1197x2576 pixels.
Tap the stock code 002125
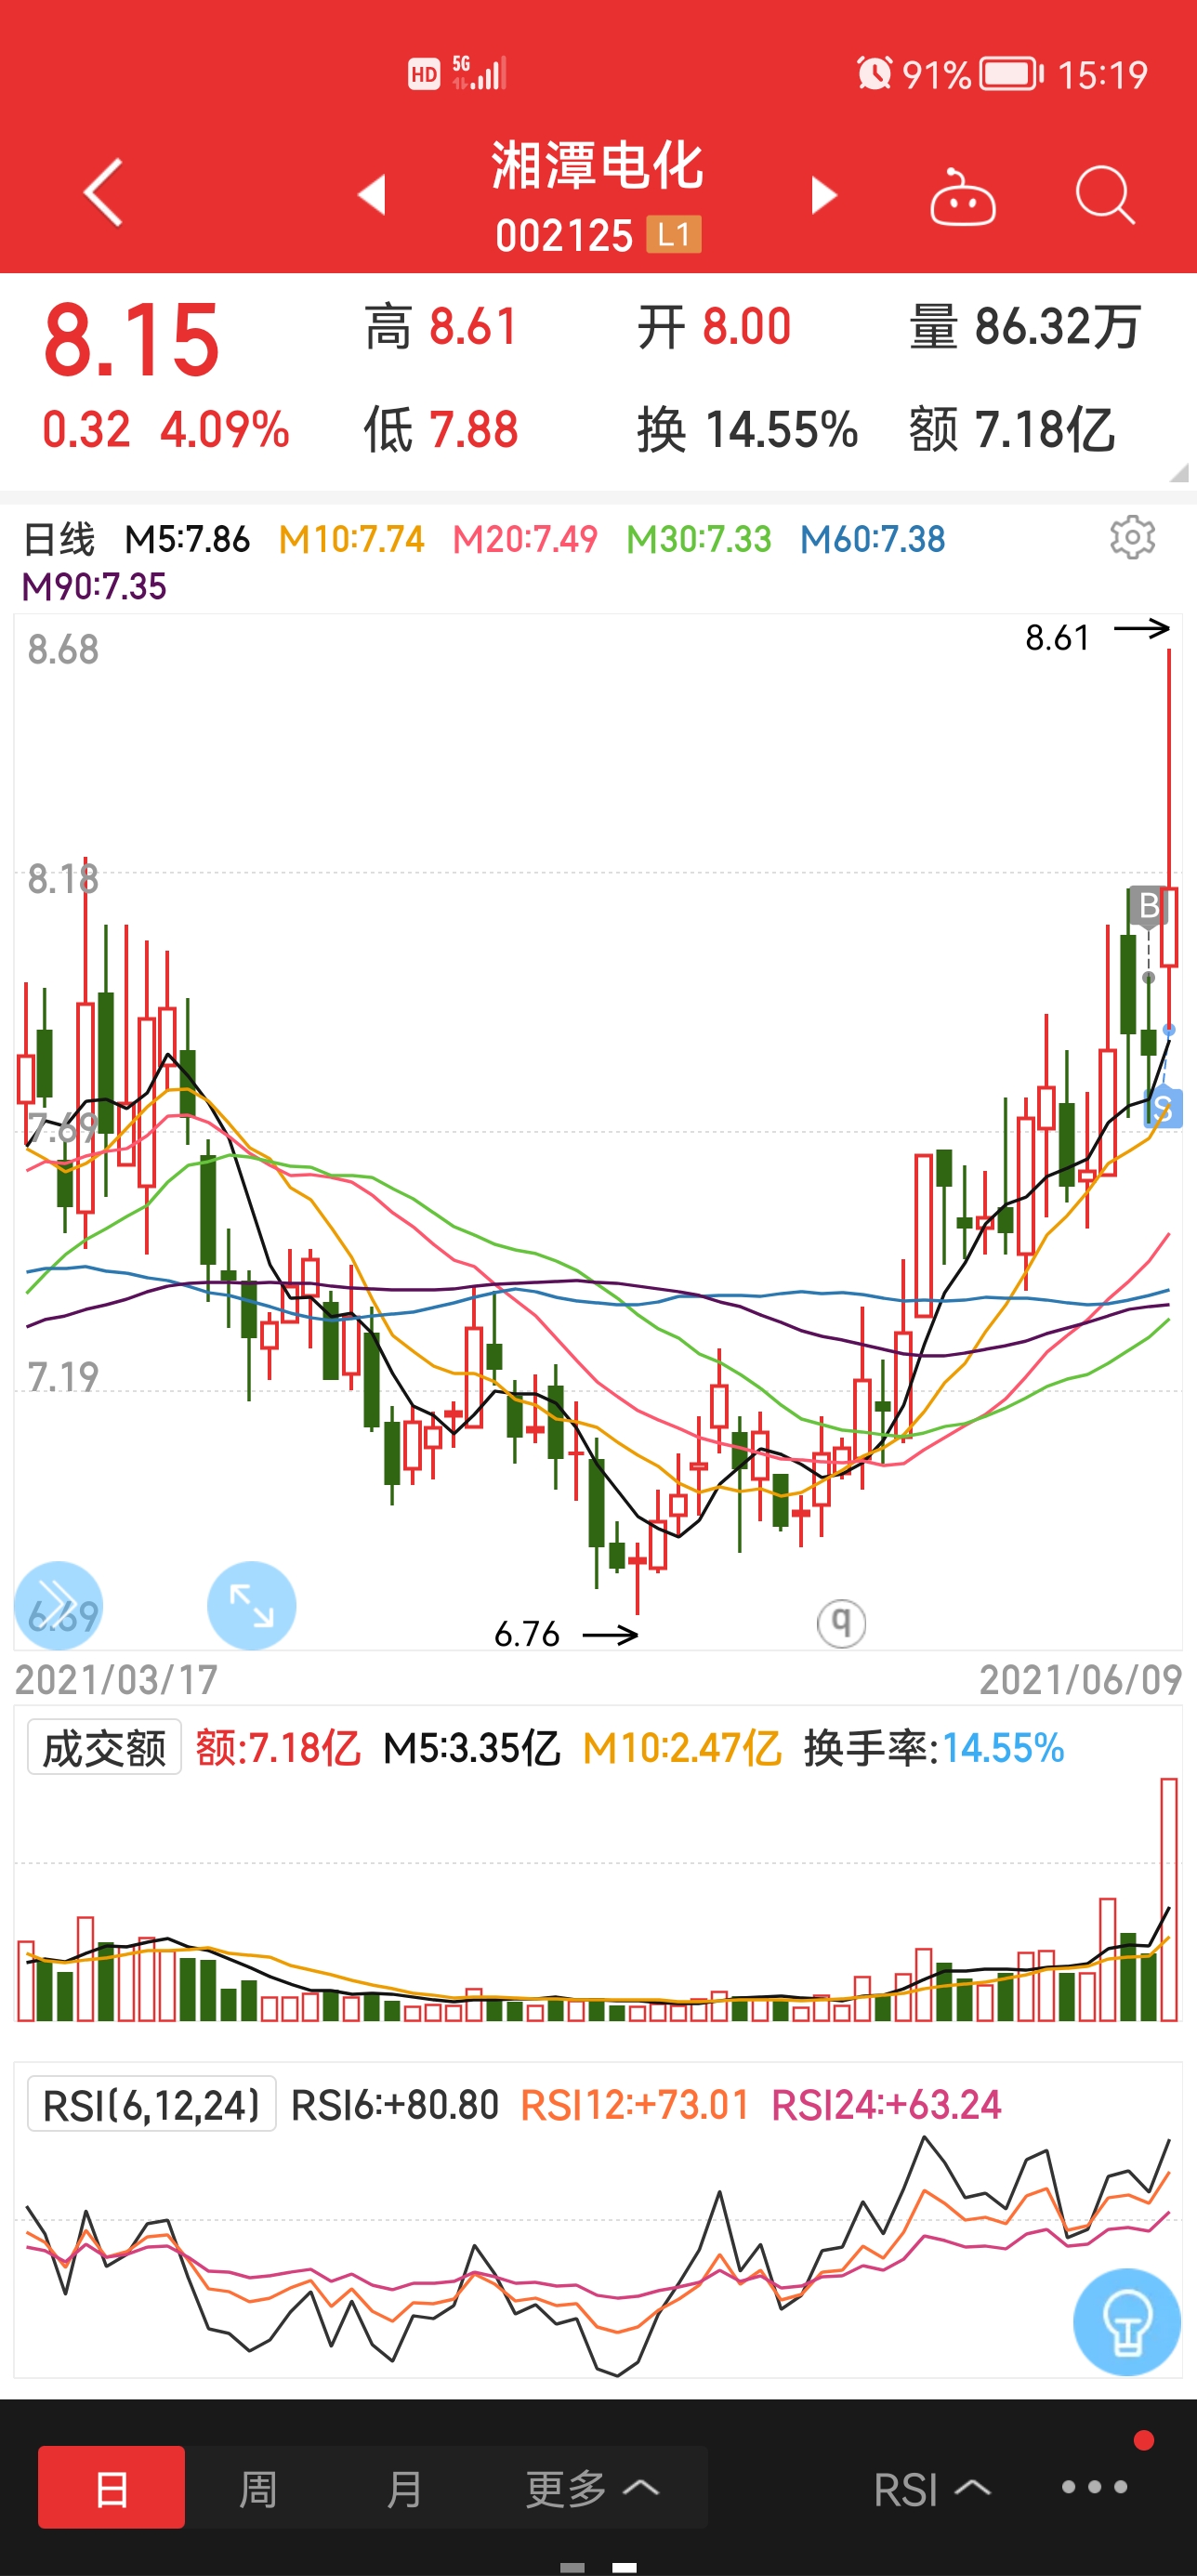[564, 236]
